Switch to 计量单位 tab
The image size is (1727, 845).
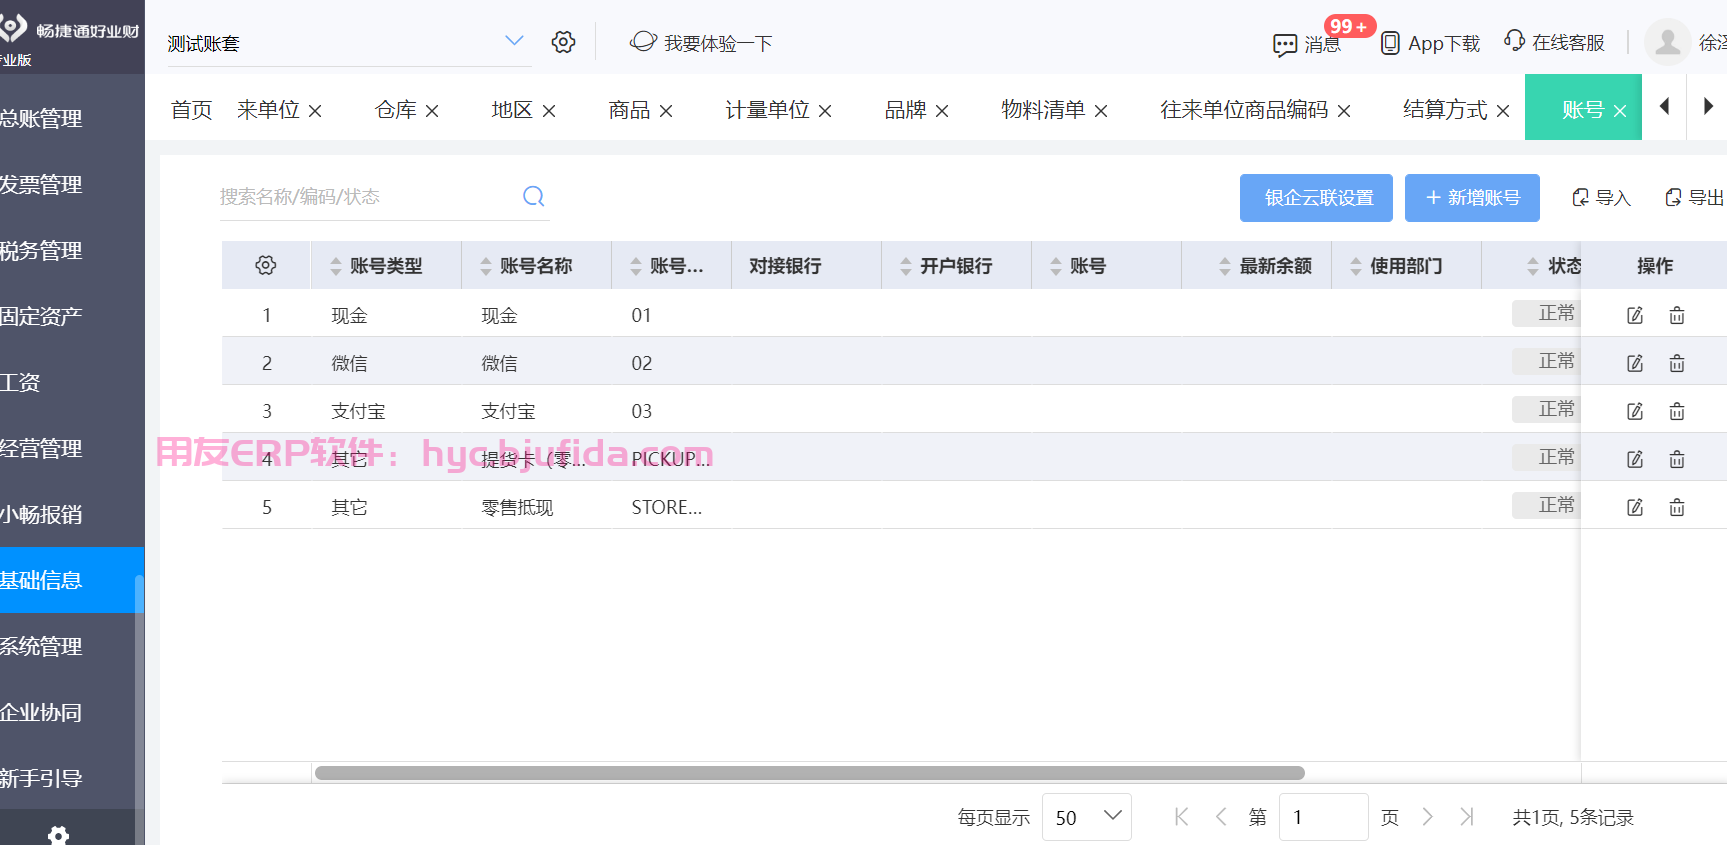coord(767,110)
